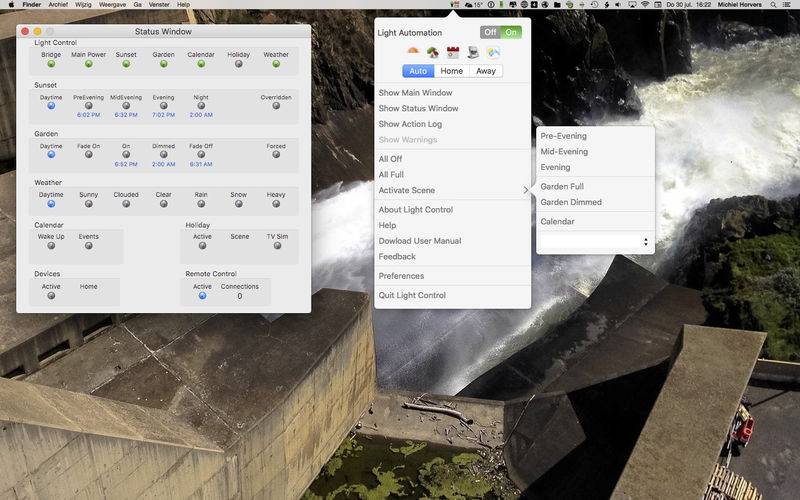Screen dimensions: 800x500
Task: Click the Connections count 0
Action: coord(240,296)
